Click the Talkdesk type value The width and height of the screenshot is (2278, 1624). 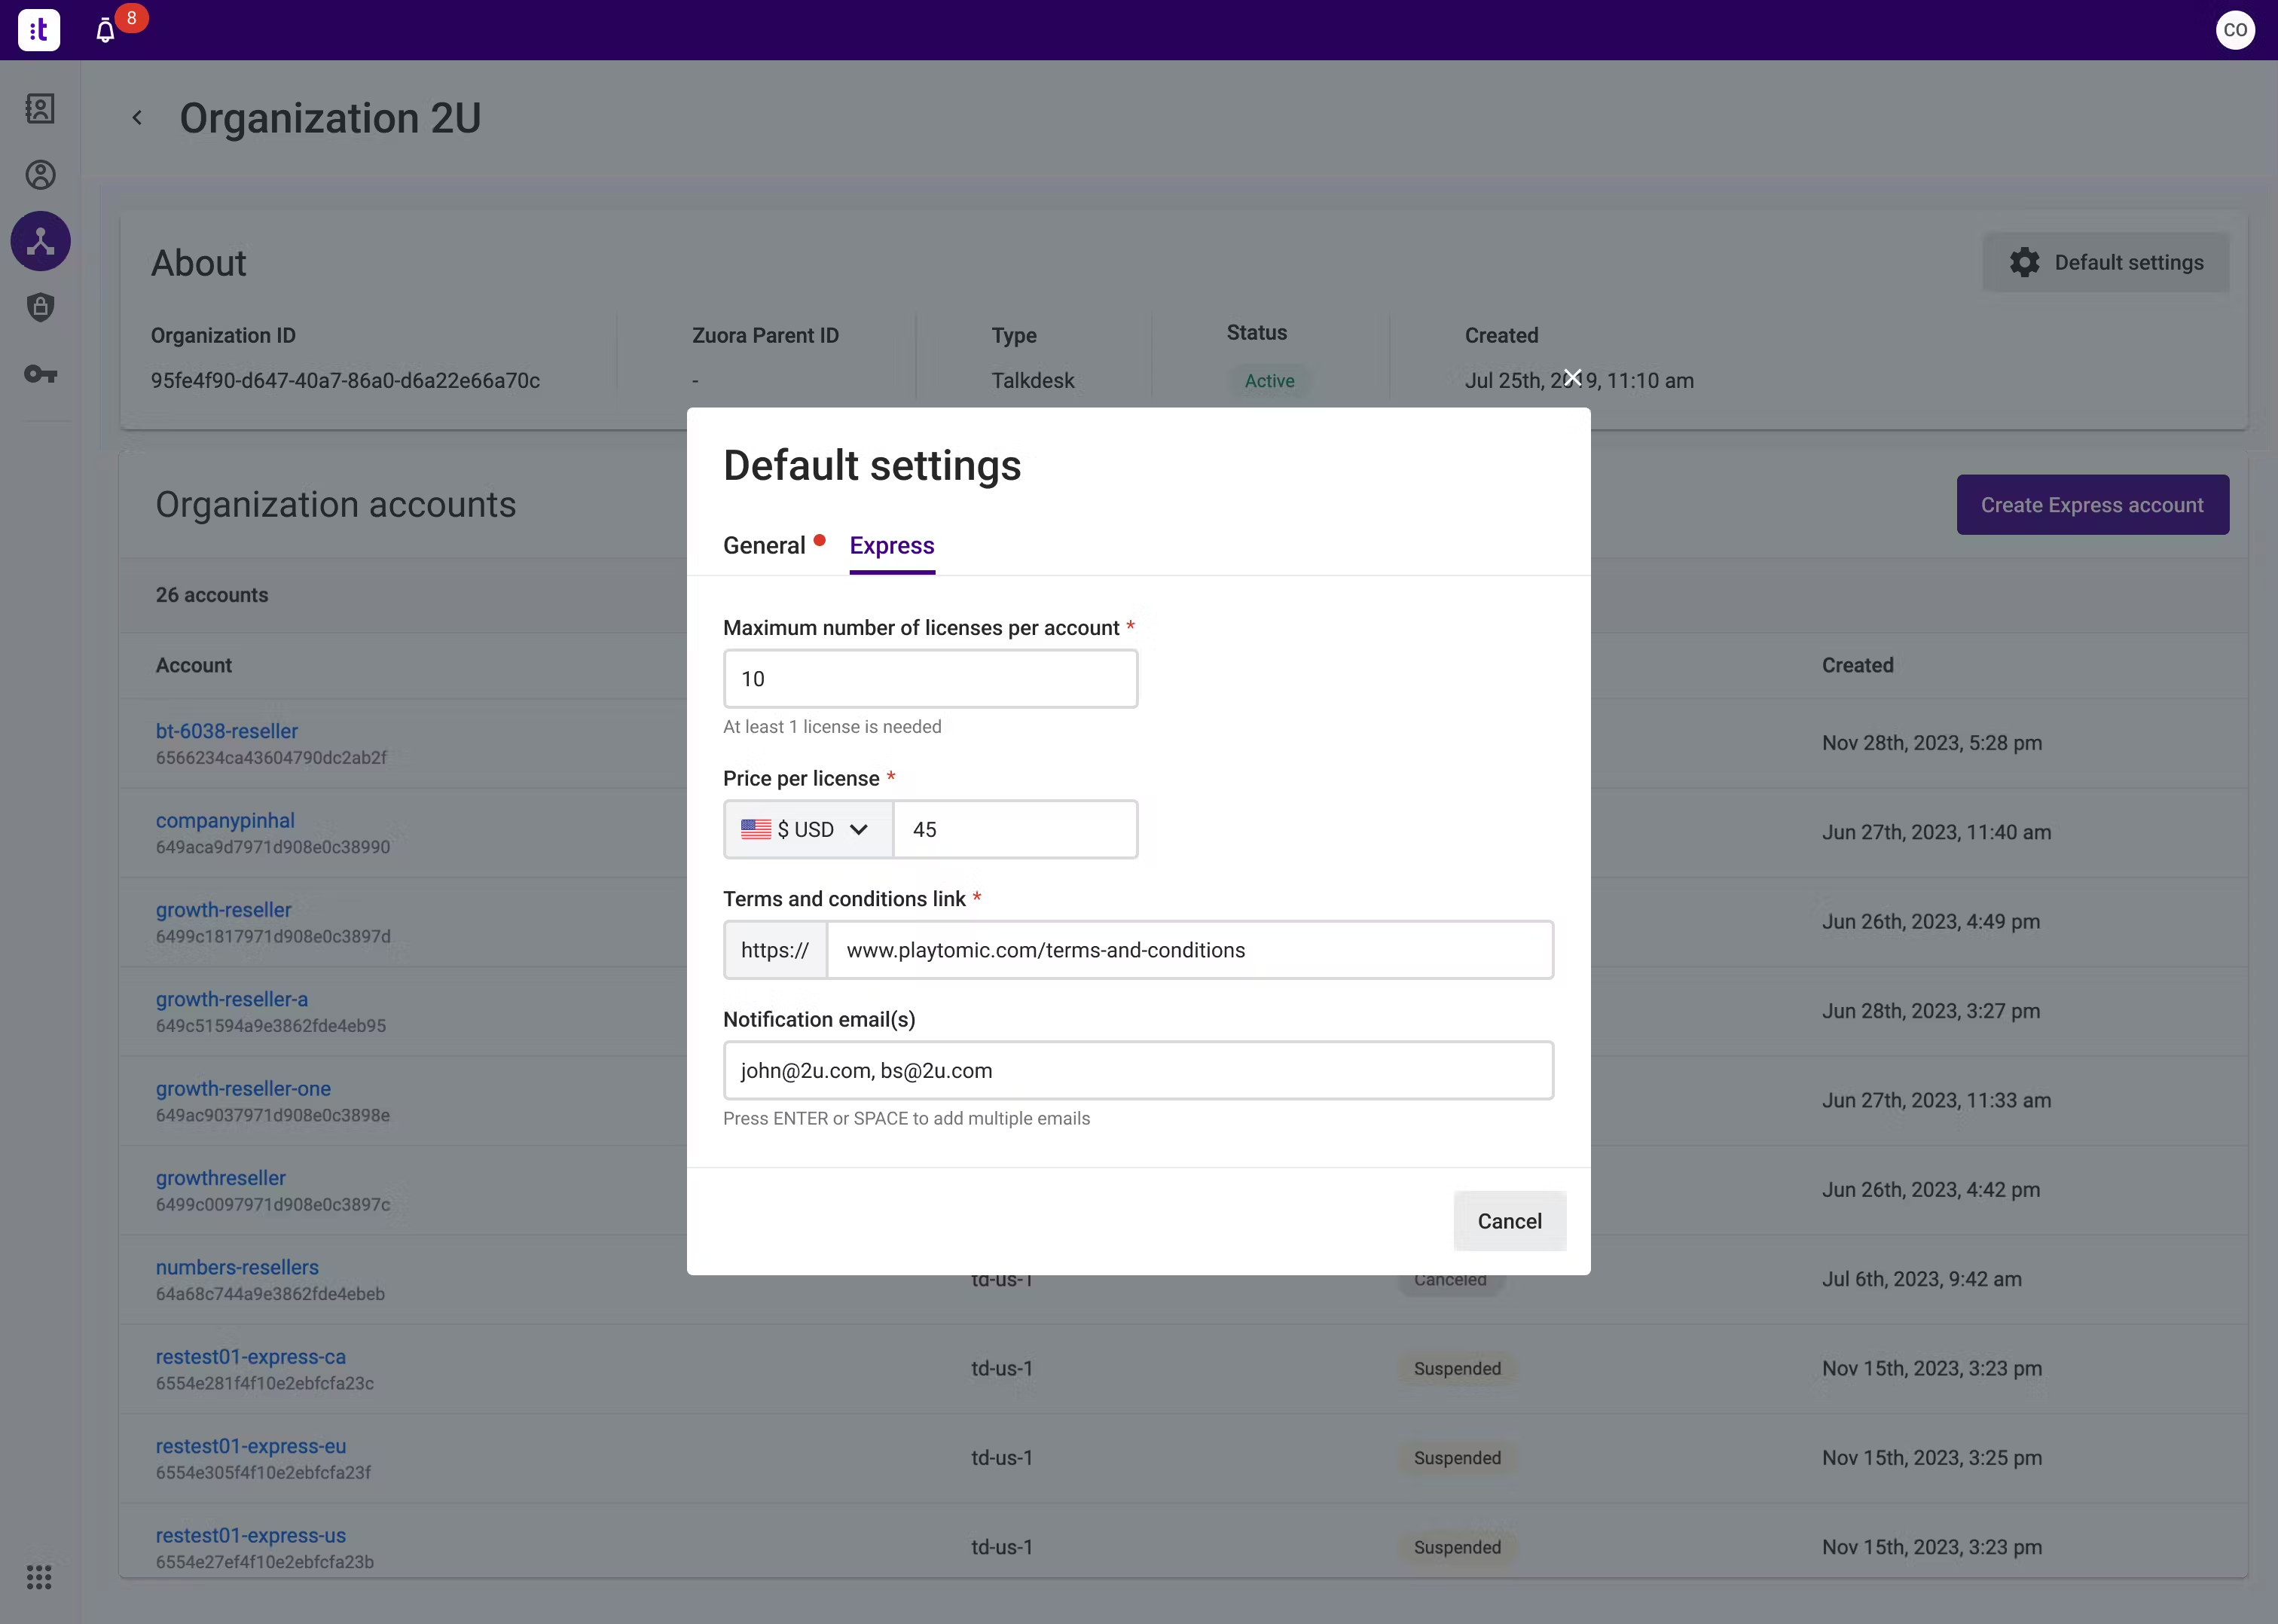click(x=1033, y=381)
